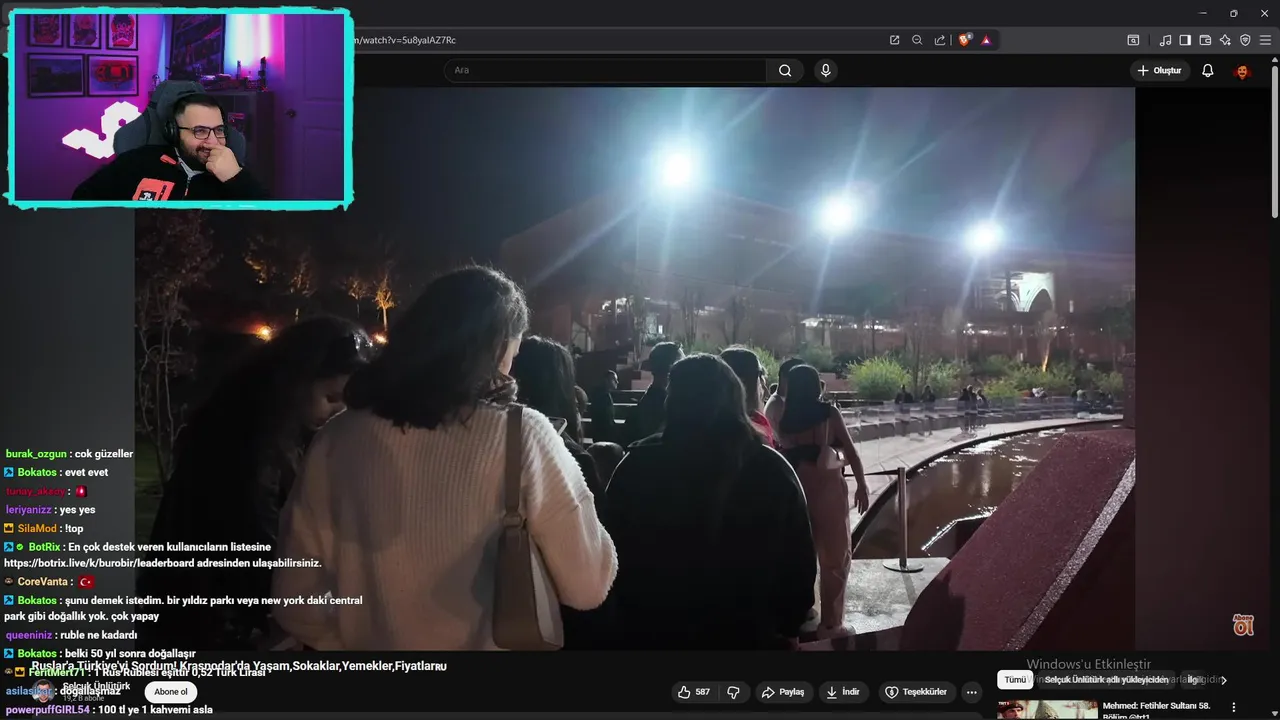The width and height of the screenshot is (1280, 720).
Task: Click the İndir download button
Action: (843, 692)
